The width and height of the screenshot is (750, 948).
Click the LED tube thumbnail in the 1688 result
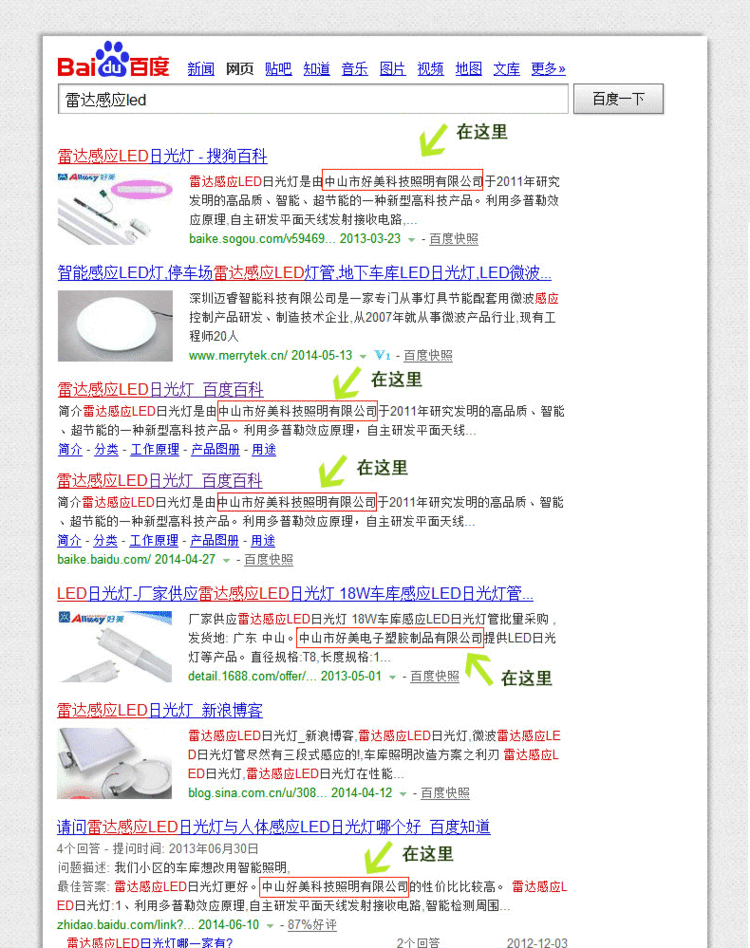pos(115,645)
